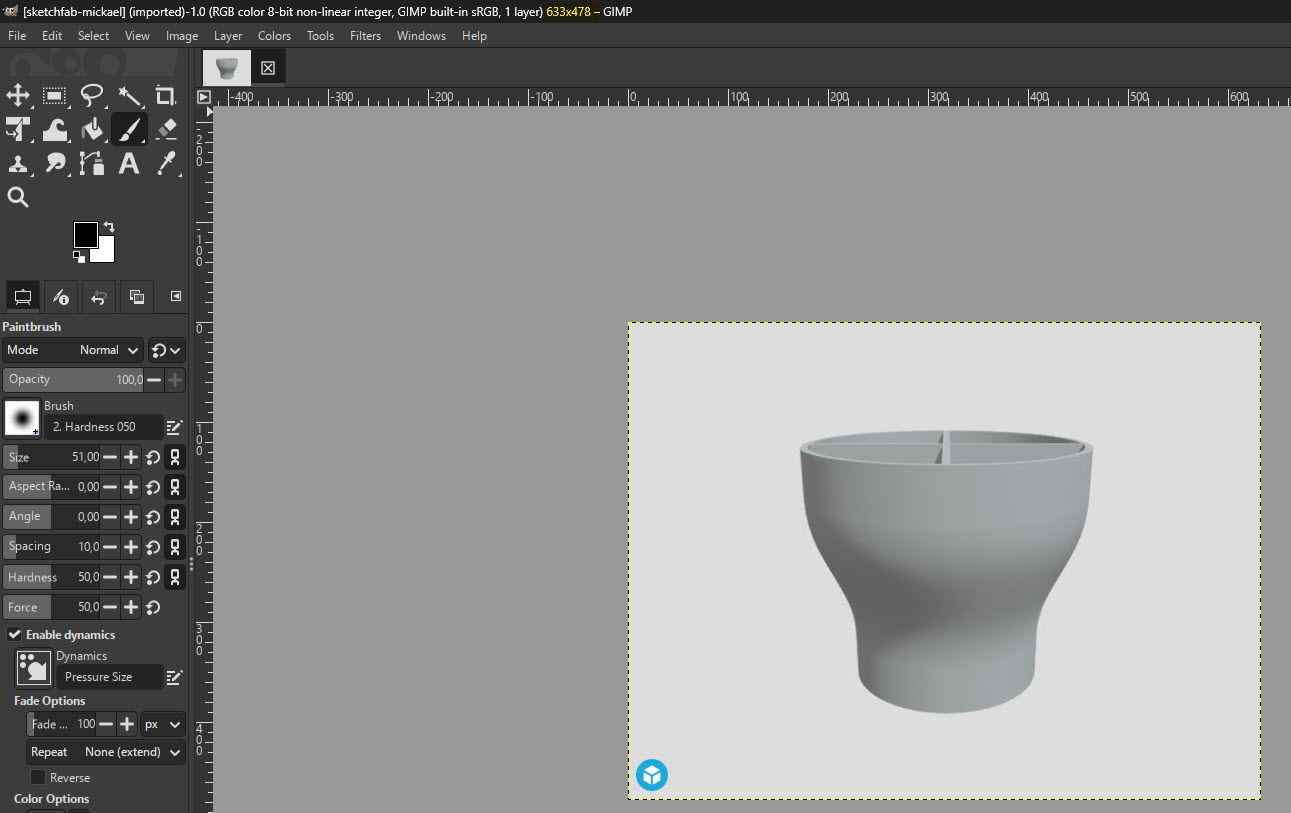The width and height of the screenshot is (1291, 813).
Task: Toggle link of Size to brush default
Action: pyautogui.click(x=175, y=457)
